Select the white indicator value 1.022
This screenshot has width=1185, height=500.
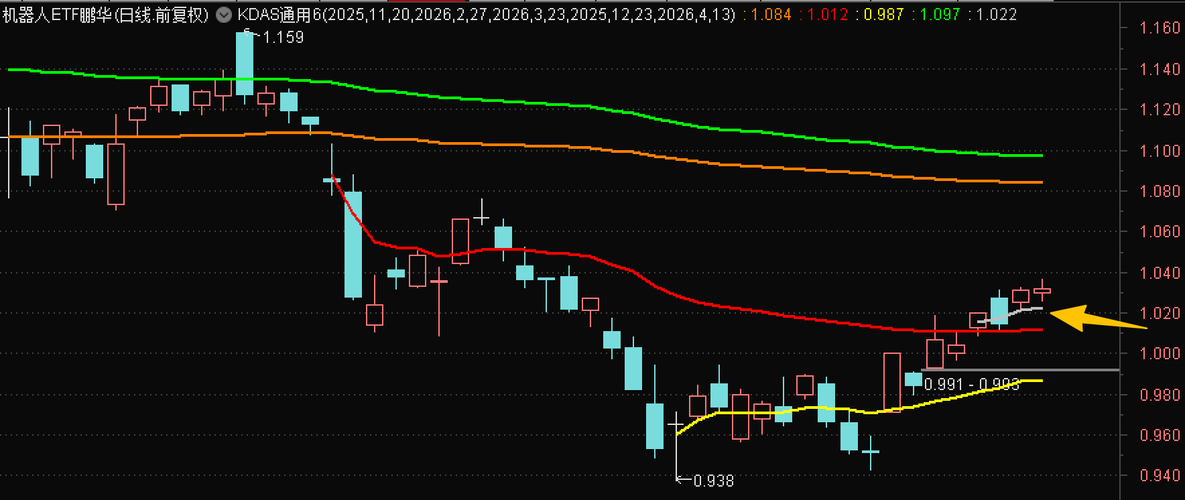[x=998, y=14]
